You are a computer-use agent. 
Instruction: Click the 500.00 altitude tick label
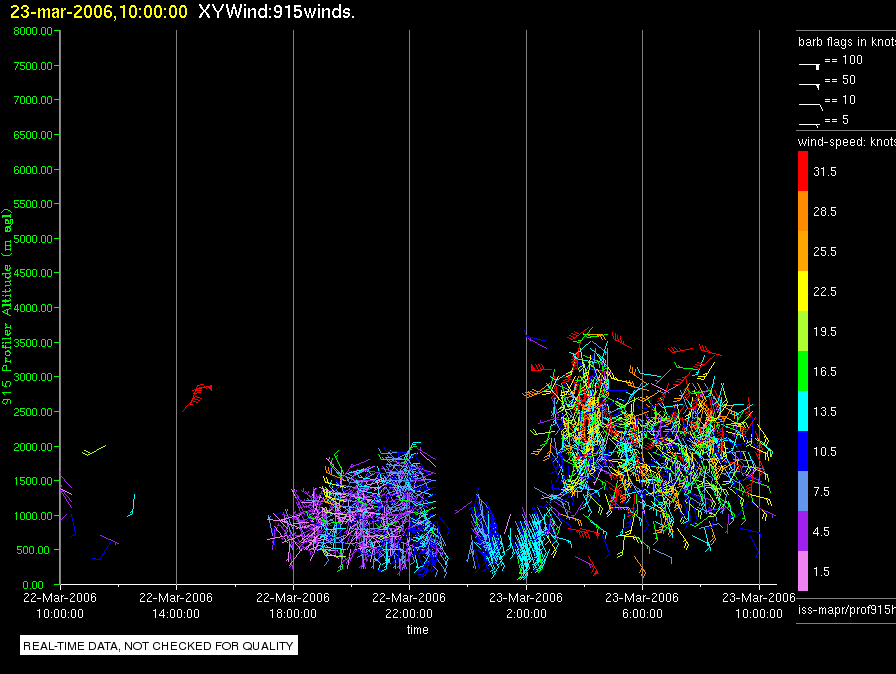[x=33, y=550]
